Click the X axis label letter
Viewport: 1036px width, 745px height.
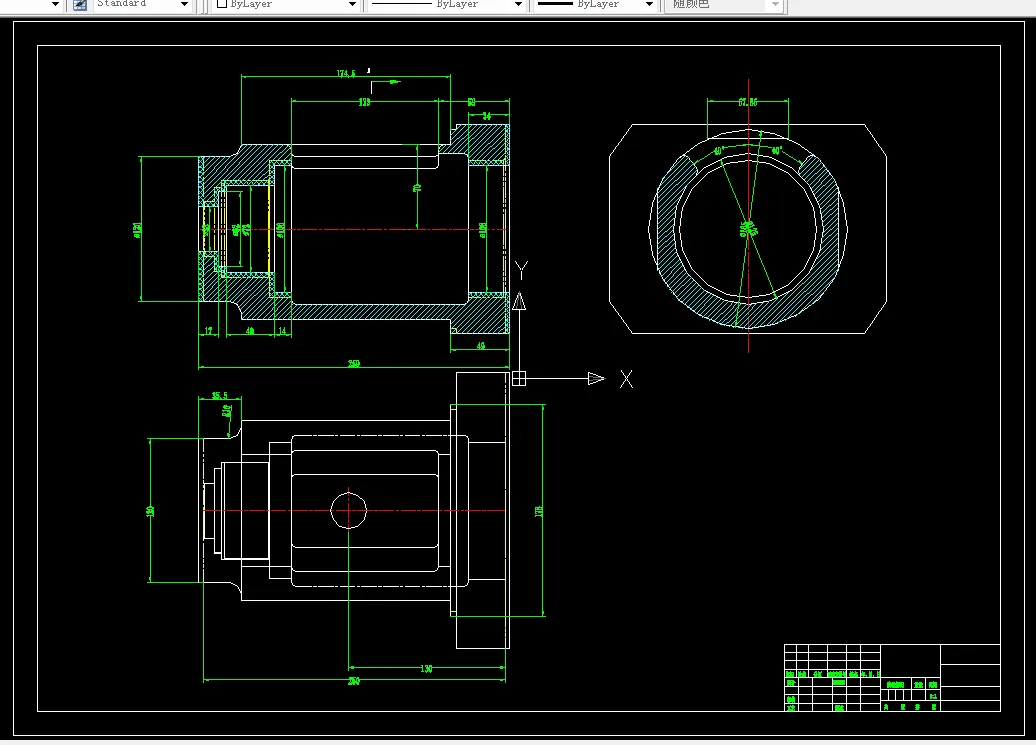click(x=626, y=379)
